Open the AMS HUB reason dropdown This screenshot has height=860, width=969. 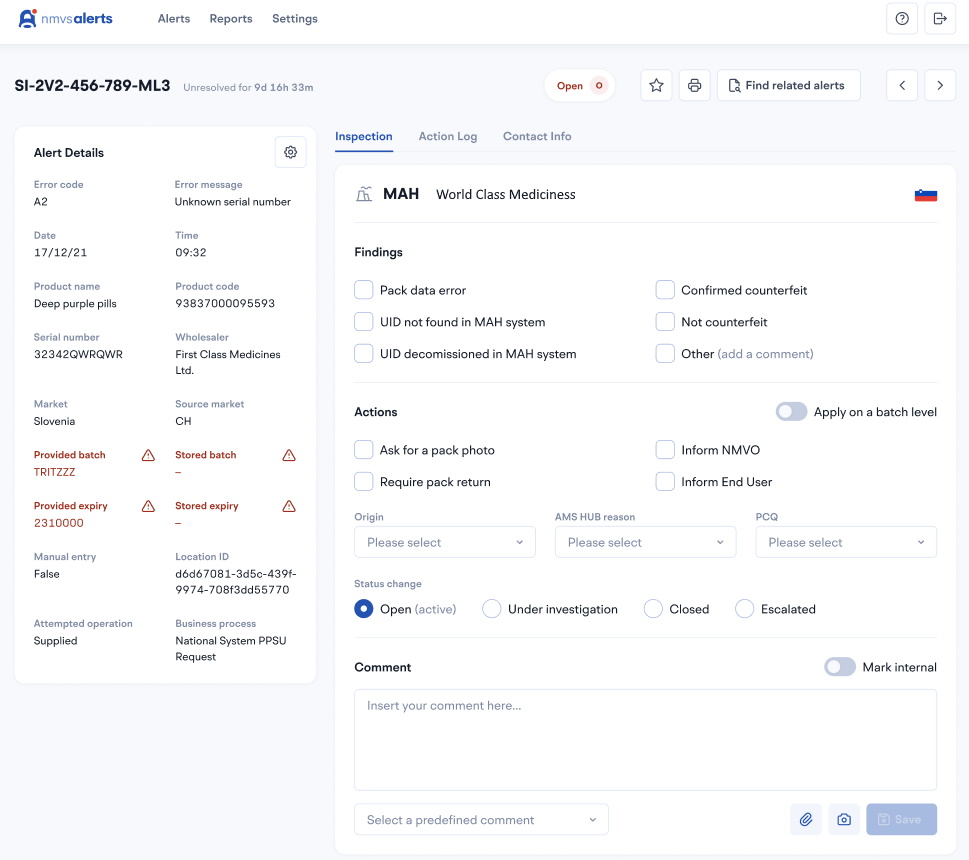pos(645,542)
